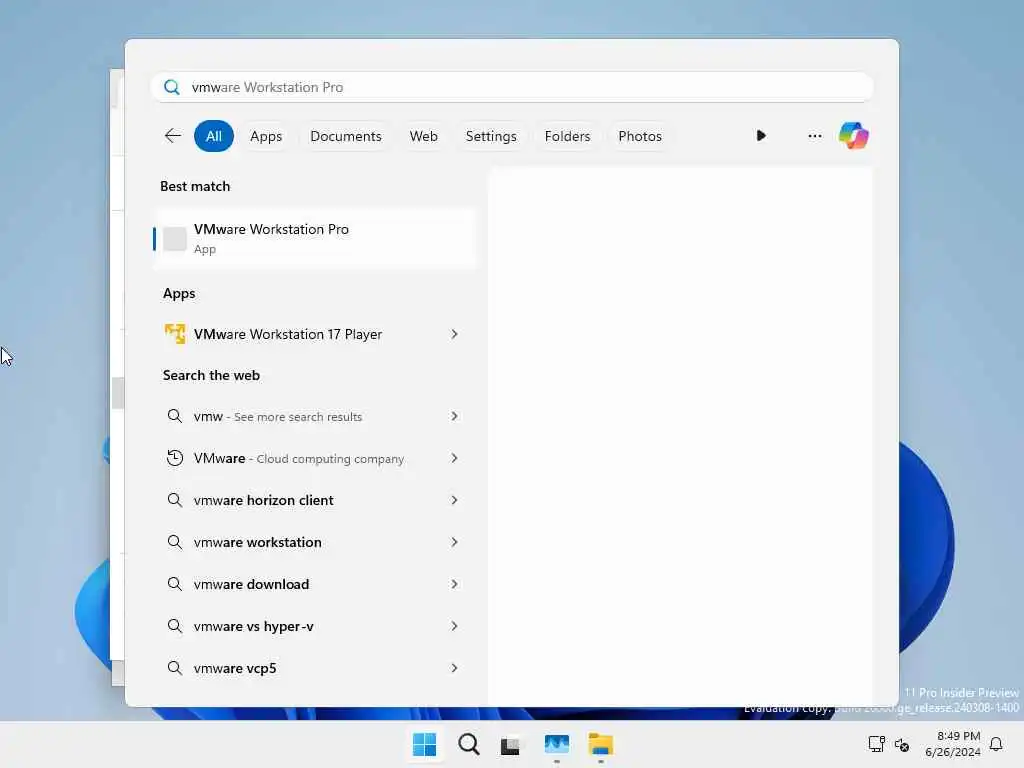Viewport: 1024px width, 768px height.
Task: Switch to the Photos filter
Action: 640,136
